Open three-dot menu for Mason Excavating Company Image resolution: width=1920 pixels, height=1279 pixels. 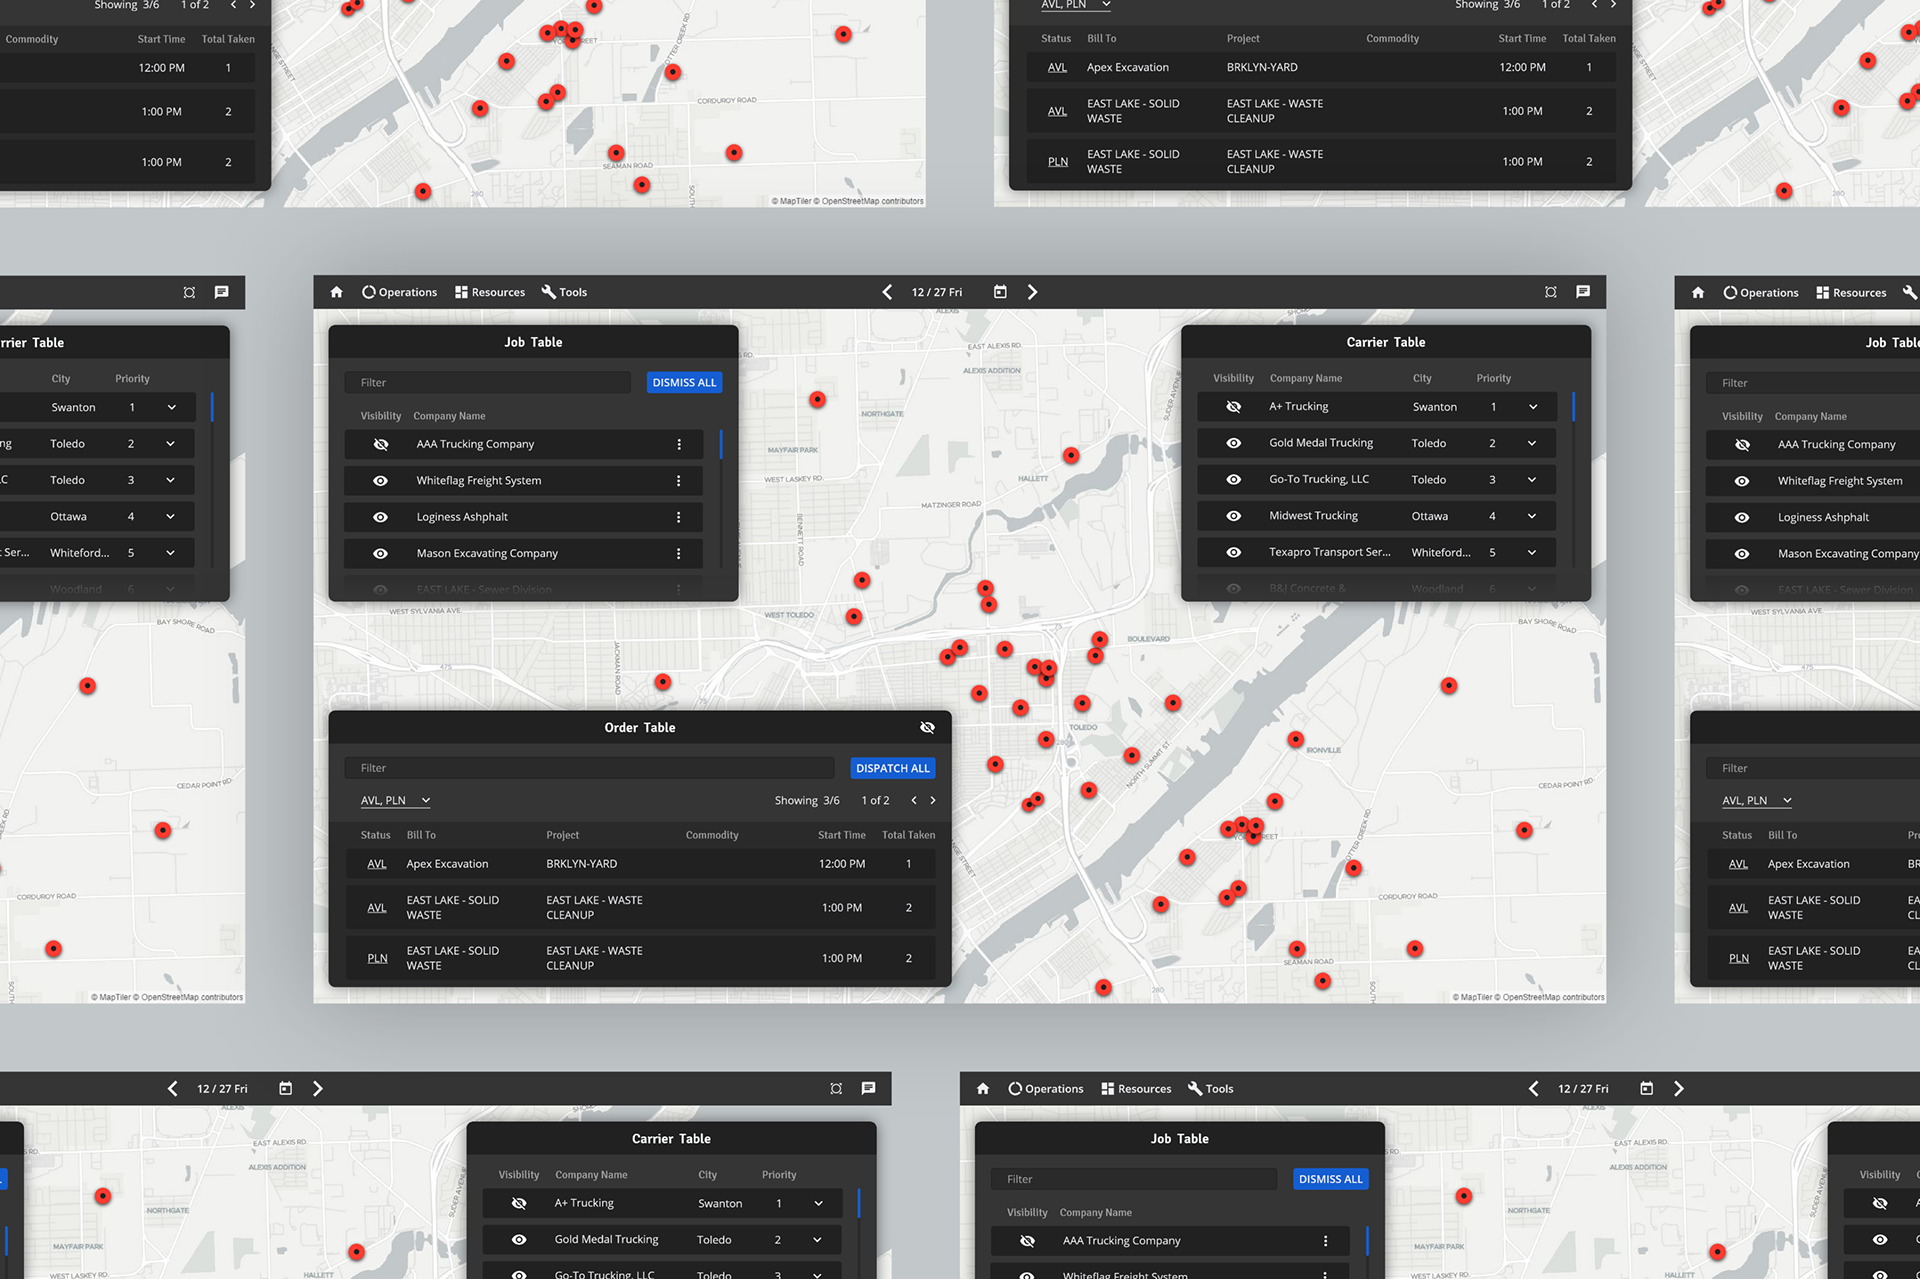(679, 554)
